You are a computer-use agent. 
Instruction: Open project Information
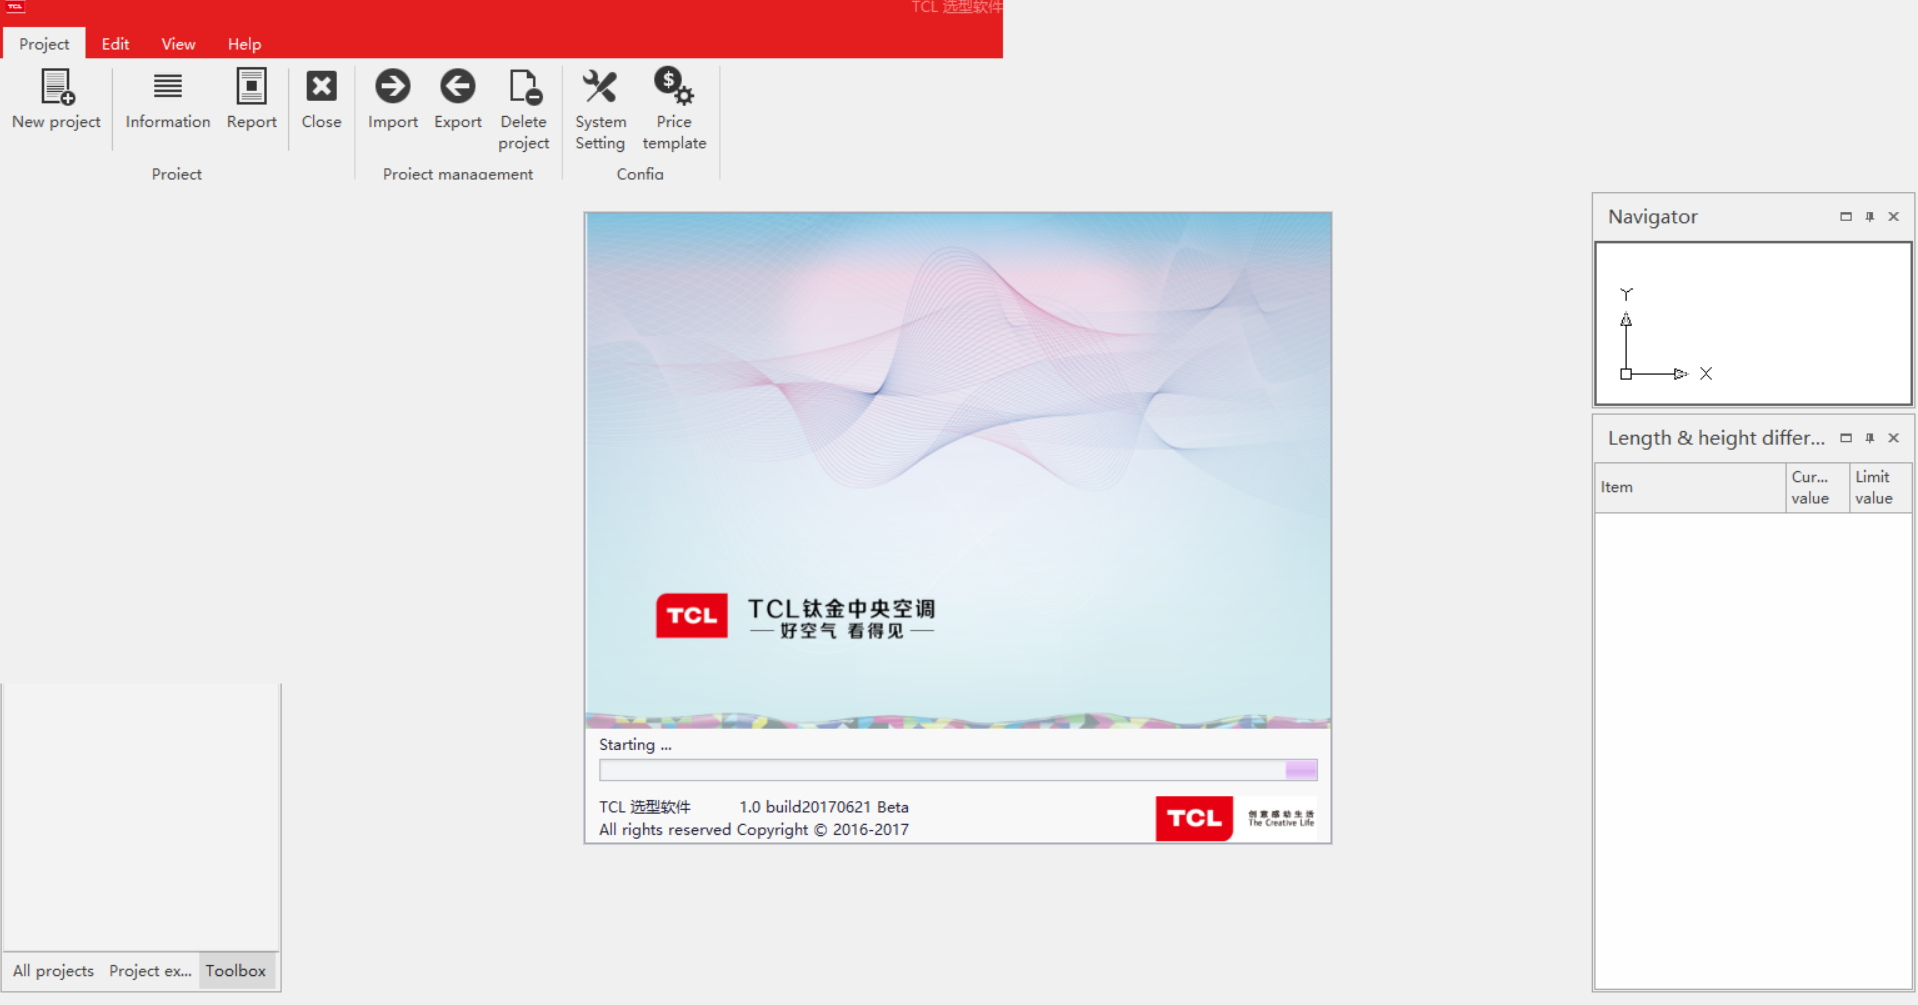pos(167,99)
